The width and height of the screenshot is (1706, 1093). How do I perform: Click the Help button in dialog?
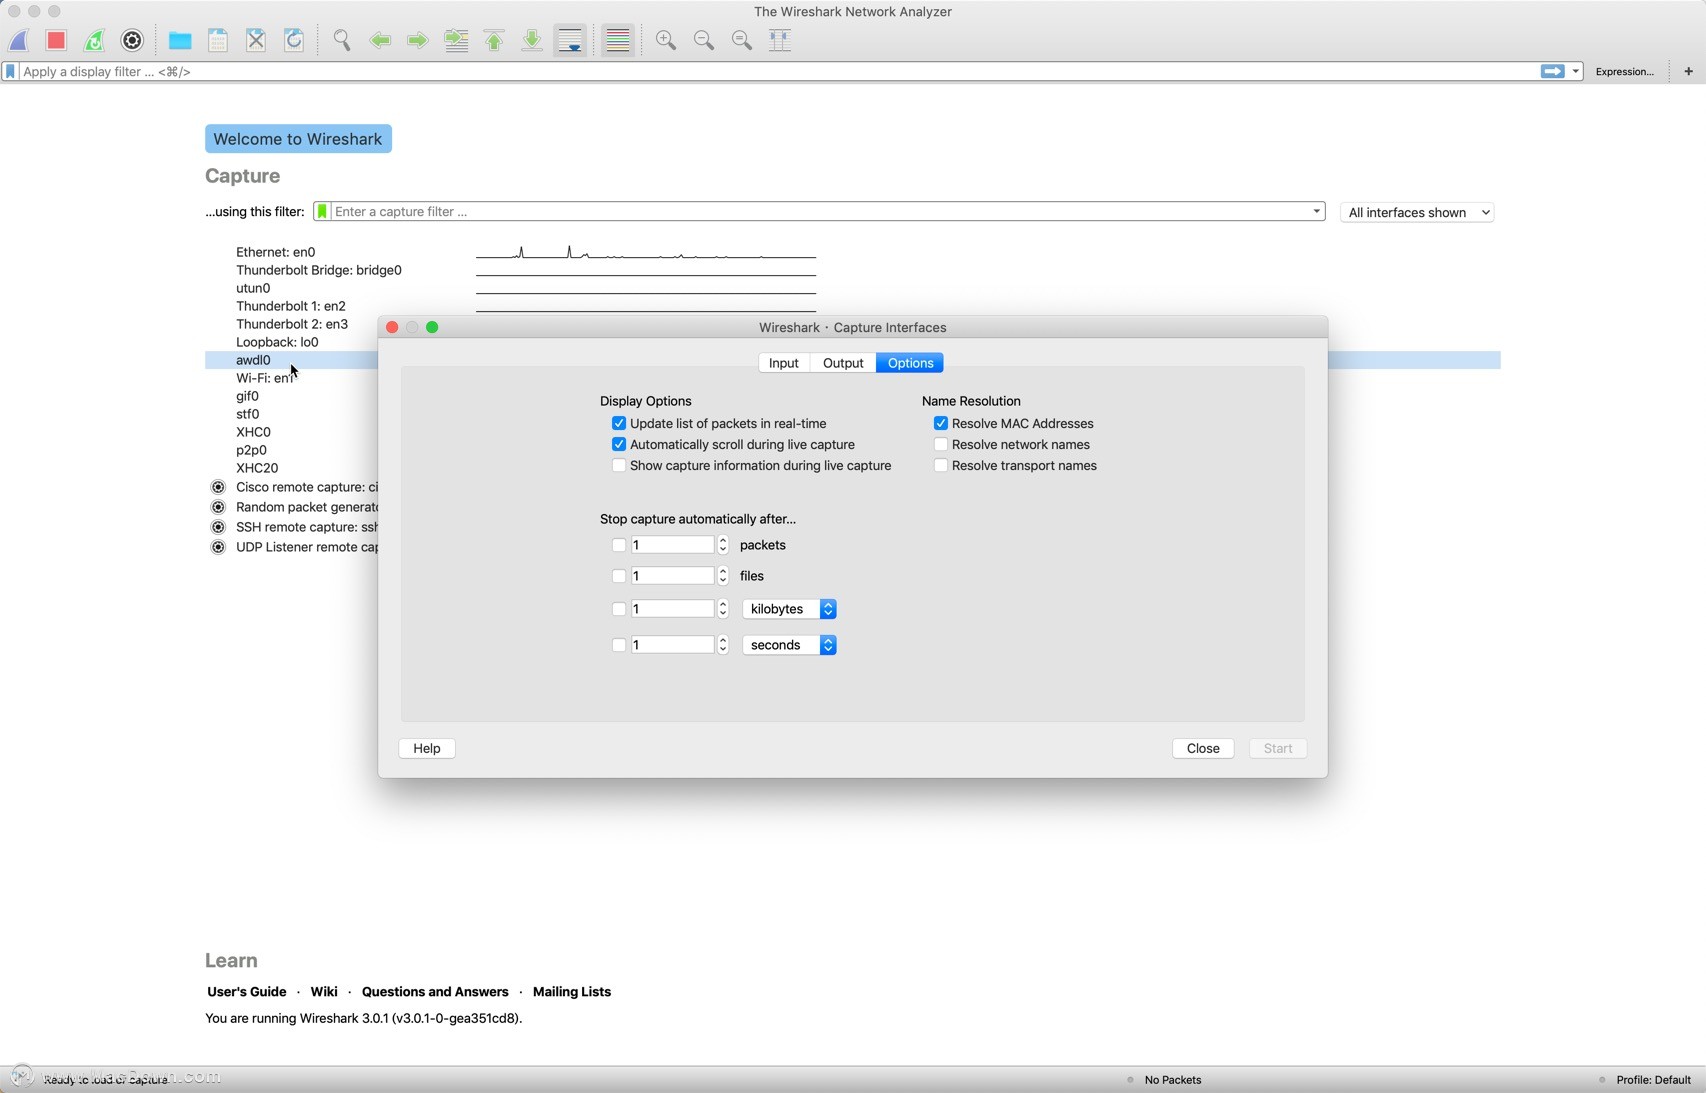(427, 749)
